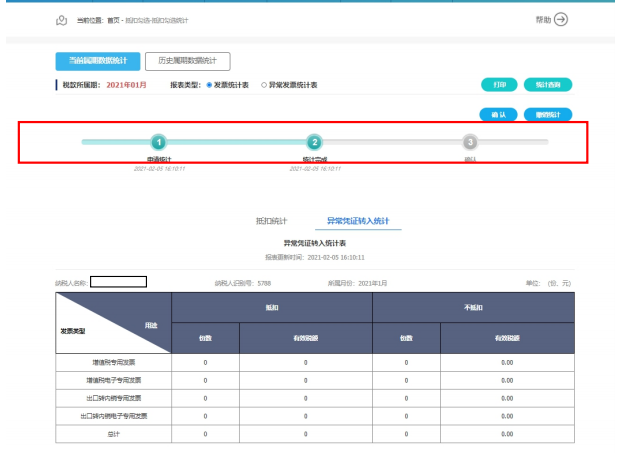Click the 0.00 value in 合计 row
The image size is (629, 455).
coord(507,434)
